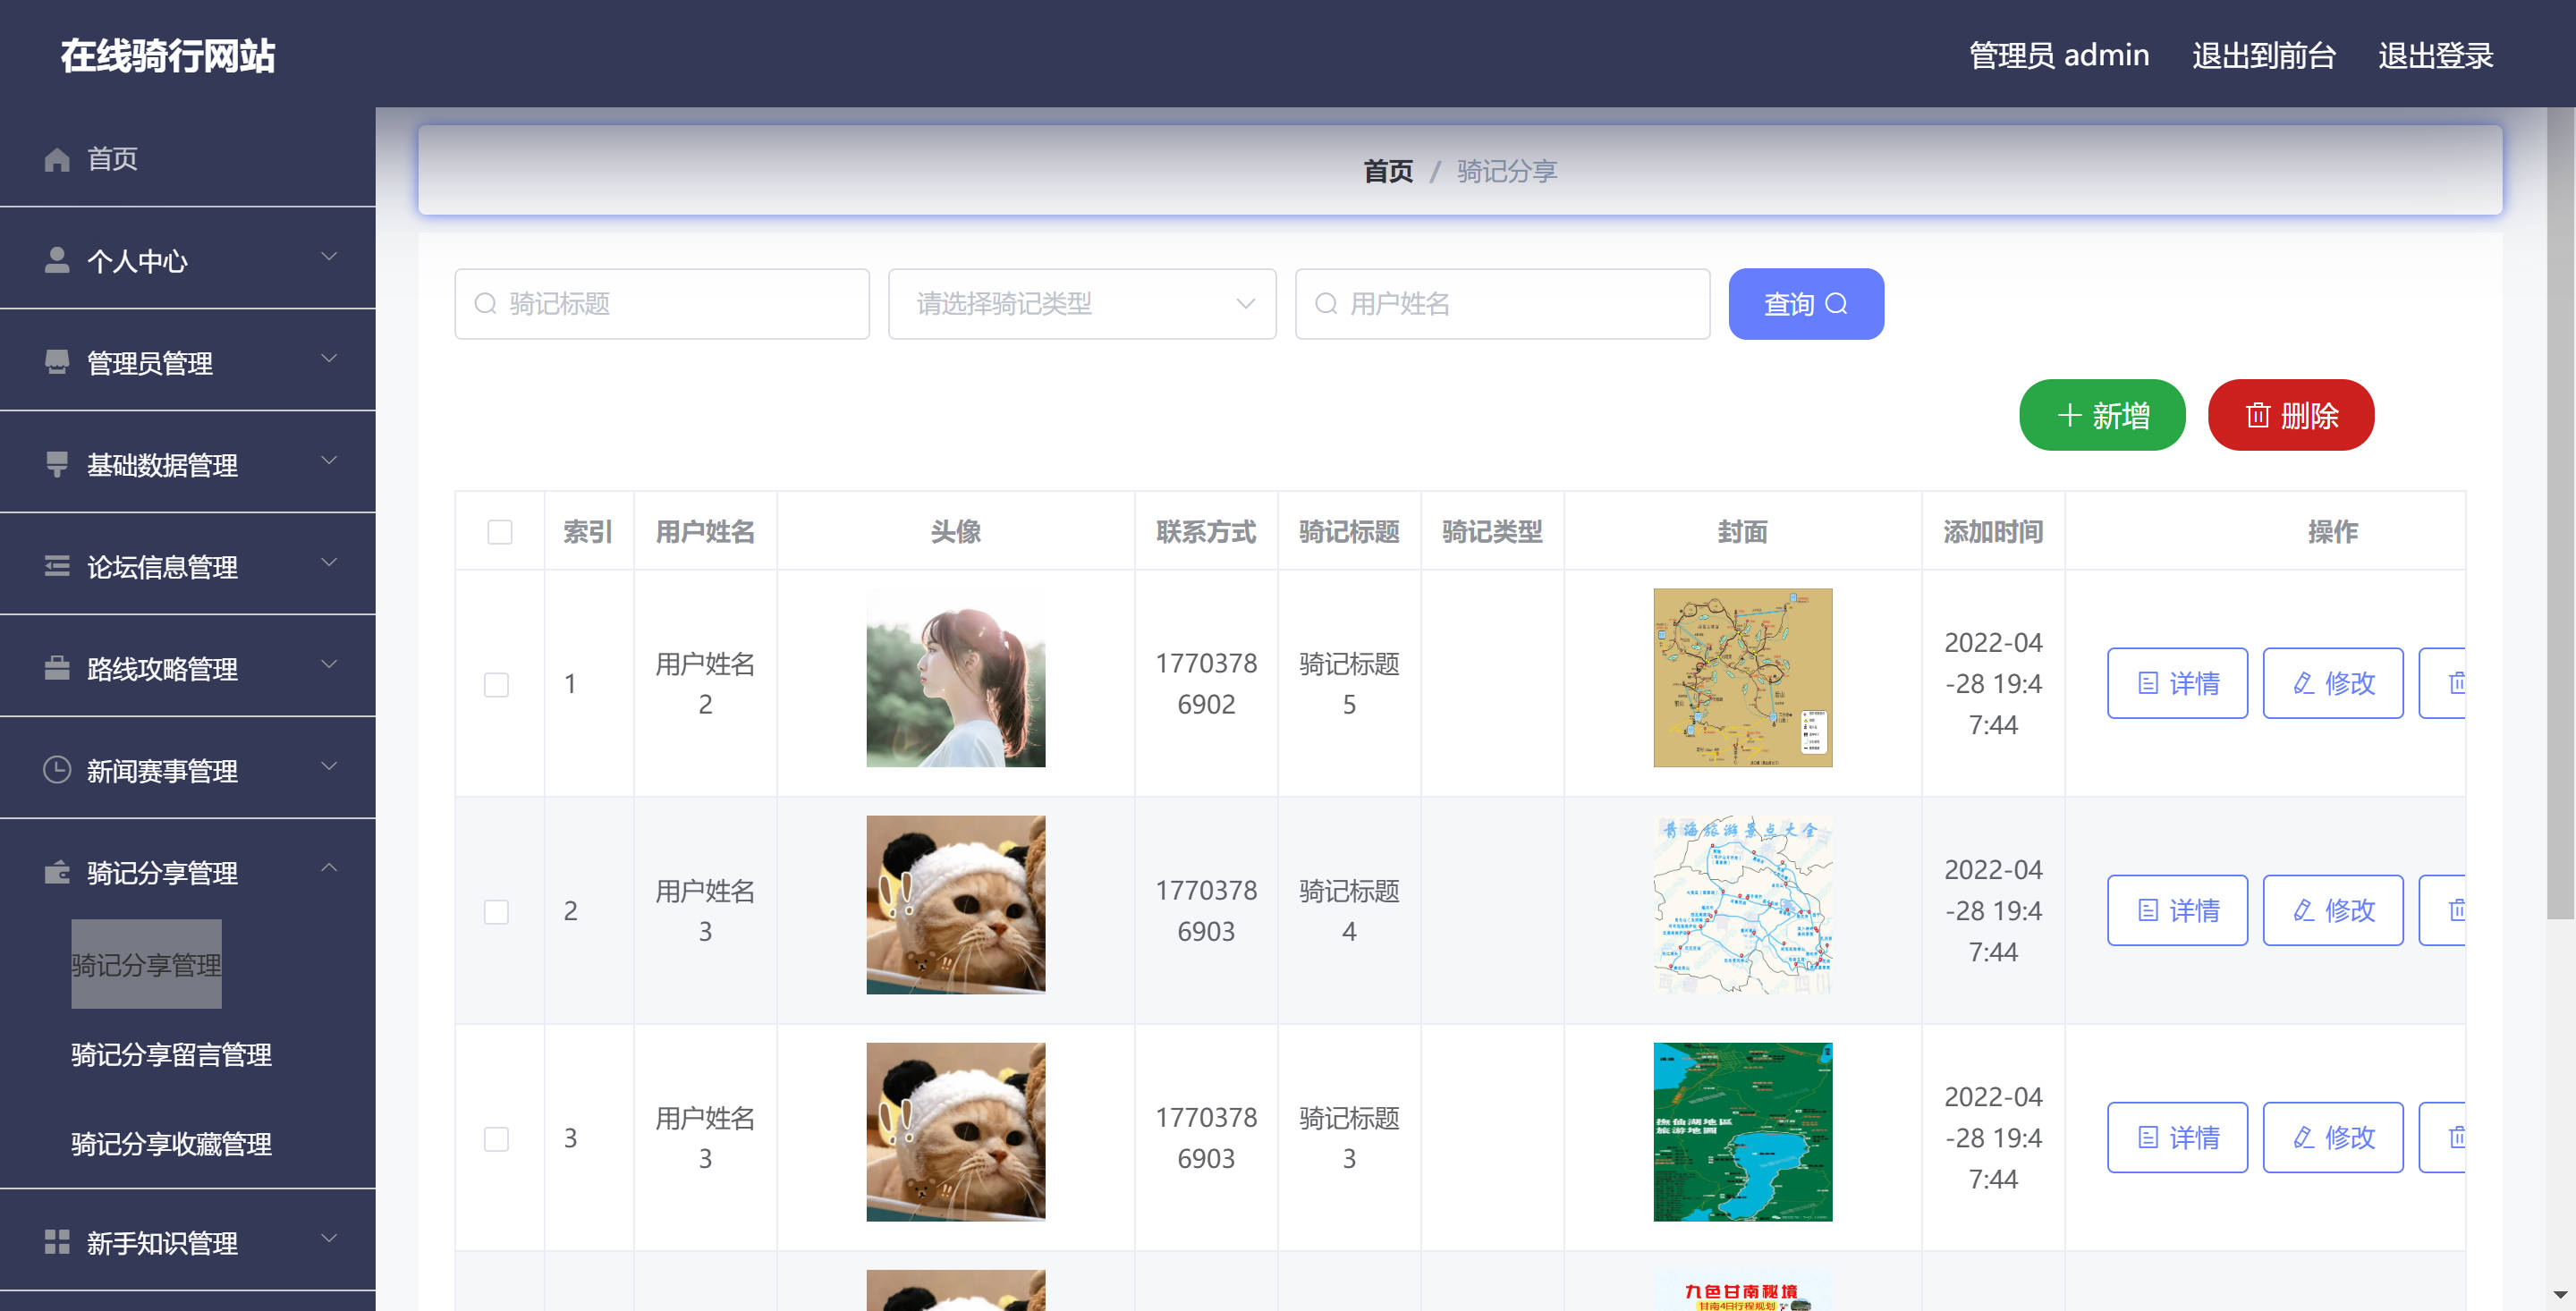This screenshot has height=1311, width=2576.
Task: Click 退出登录 link in header
Action: click(2436, 55)
